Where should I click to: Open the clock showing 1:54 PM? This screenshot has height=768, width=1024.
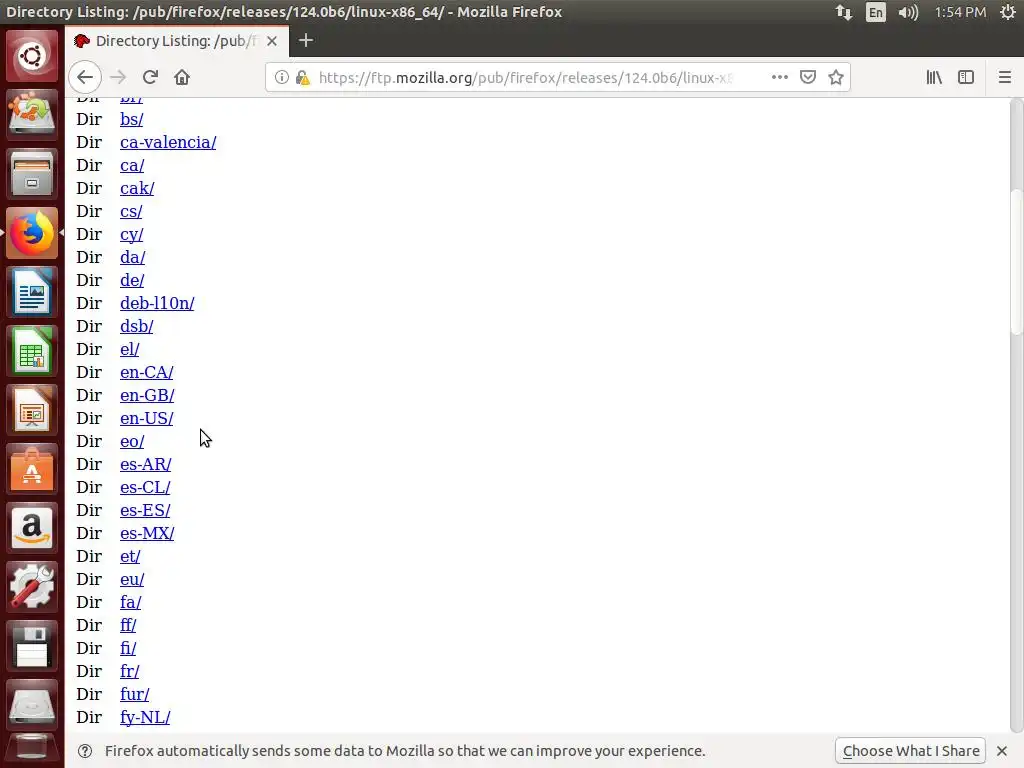coord(960,12)
